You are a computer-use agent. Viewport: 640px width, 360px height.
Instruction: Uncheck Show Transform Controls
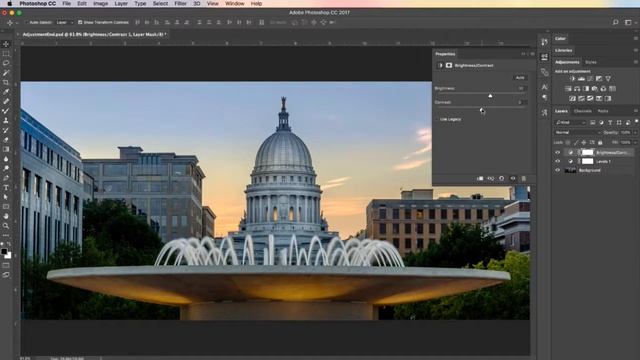tap(80, 22)
